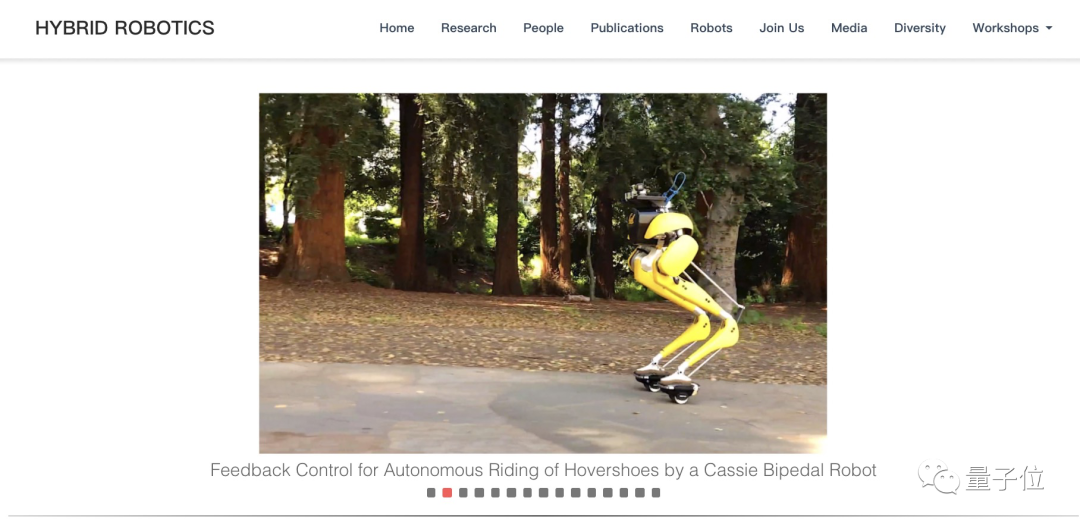Open the Feedback Control for Hovershoes caption
This screenshot has height=526, width=1080.
[543, 470]
